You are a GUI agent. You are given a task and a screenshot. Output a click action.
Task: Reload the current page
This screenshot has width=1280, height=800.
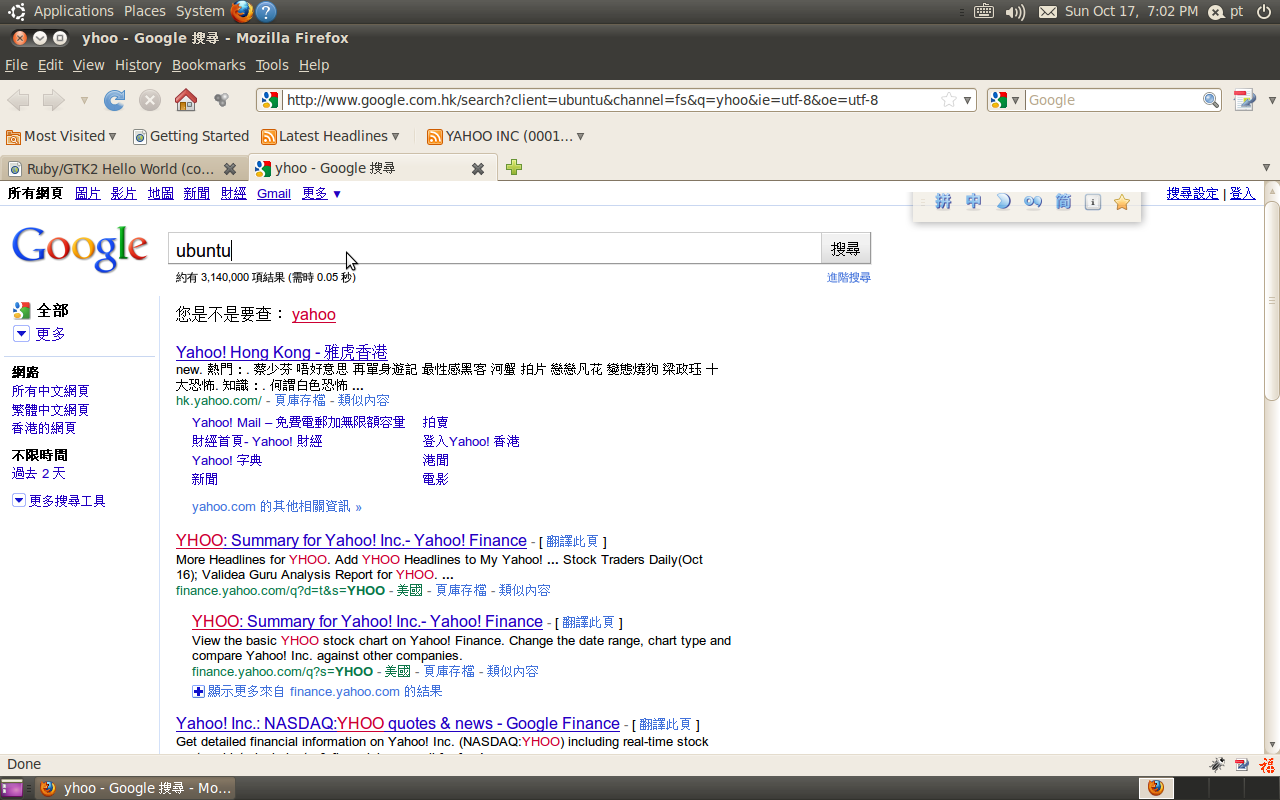pyautogui.click(x=115, y=100)
